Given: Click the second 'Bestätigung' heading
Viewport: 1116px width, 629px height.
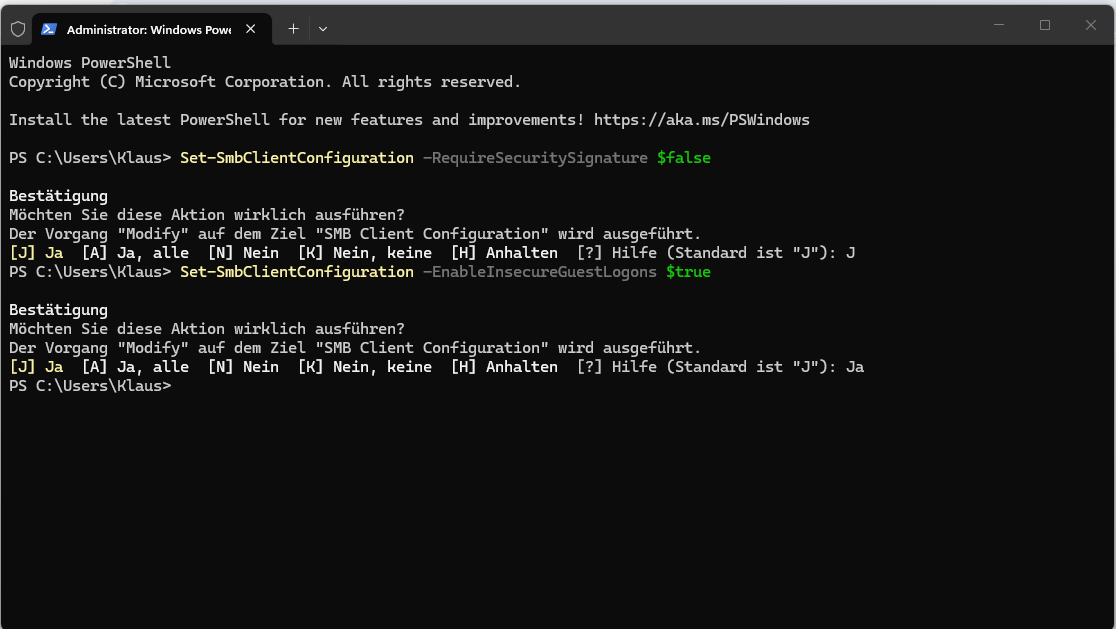Looking at the screenshot, I should pos(58,310).
